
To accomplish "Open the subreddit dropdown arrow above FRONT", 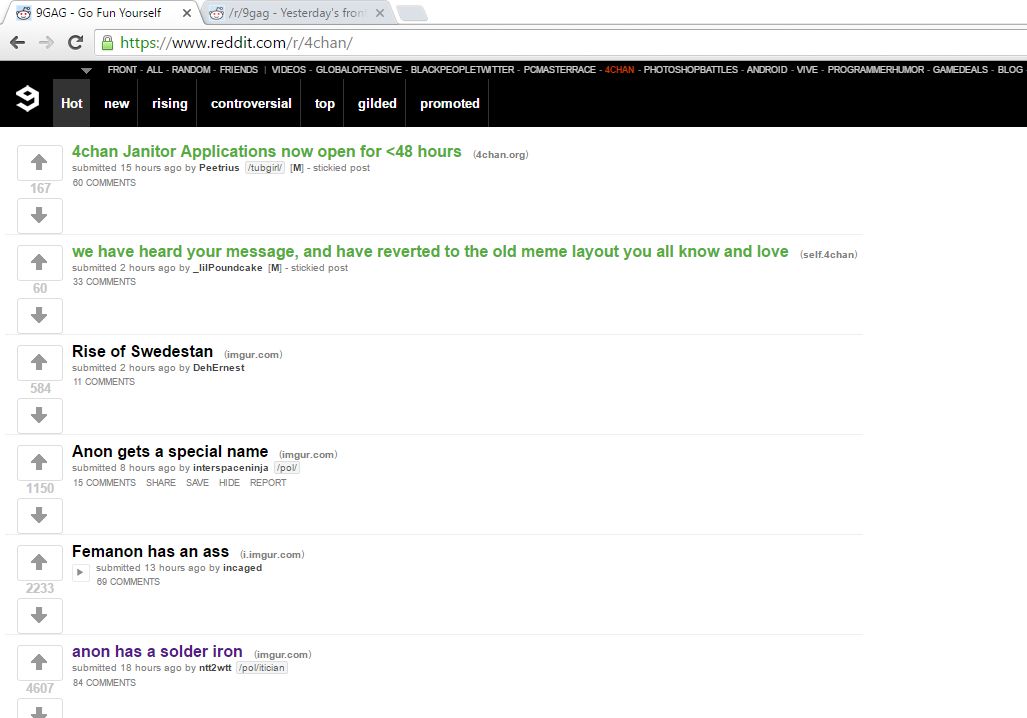I will pos(85,70).
